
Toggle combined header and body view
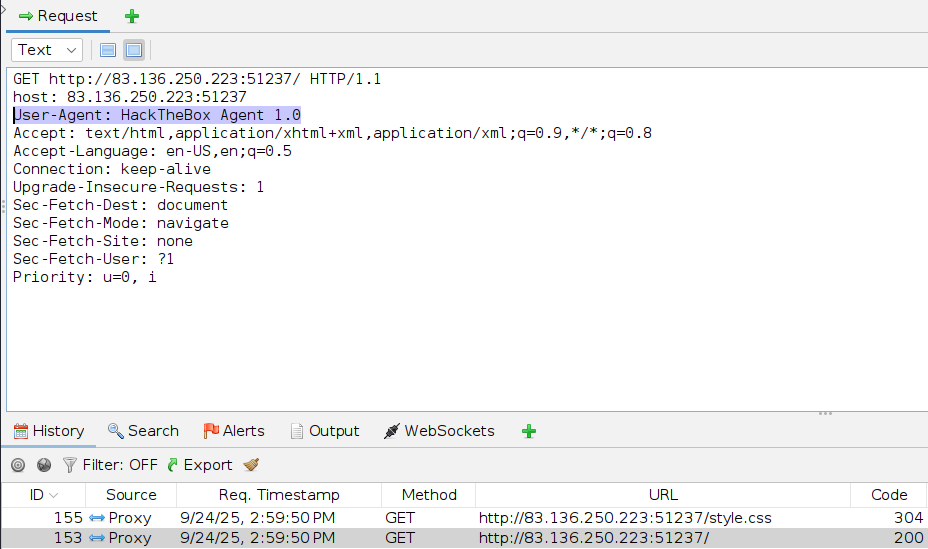(134, 50)
